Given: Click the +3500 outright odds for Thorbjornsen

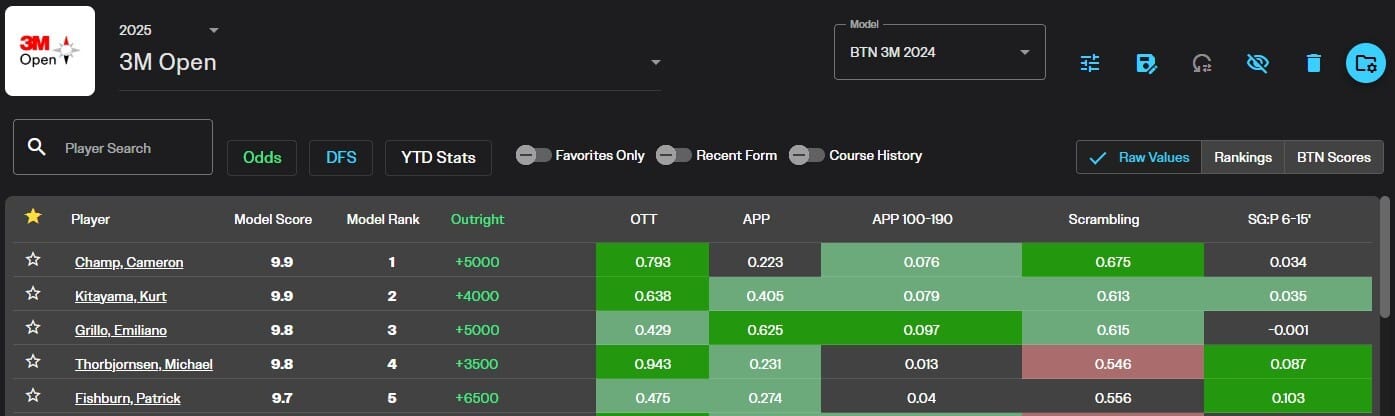Looking at the screenshot, I should [x=476, y=364].
